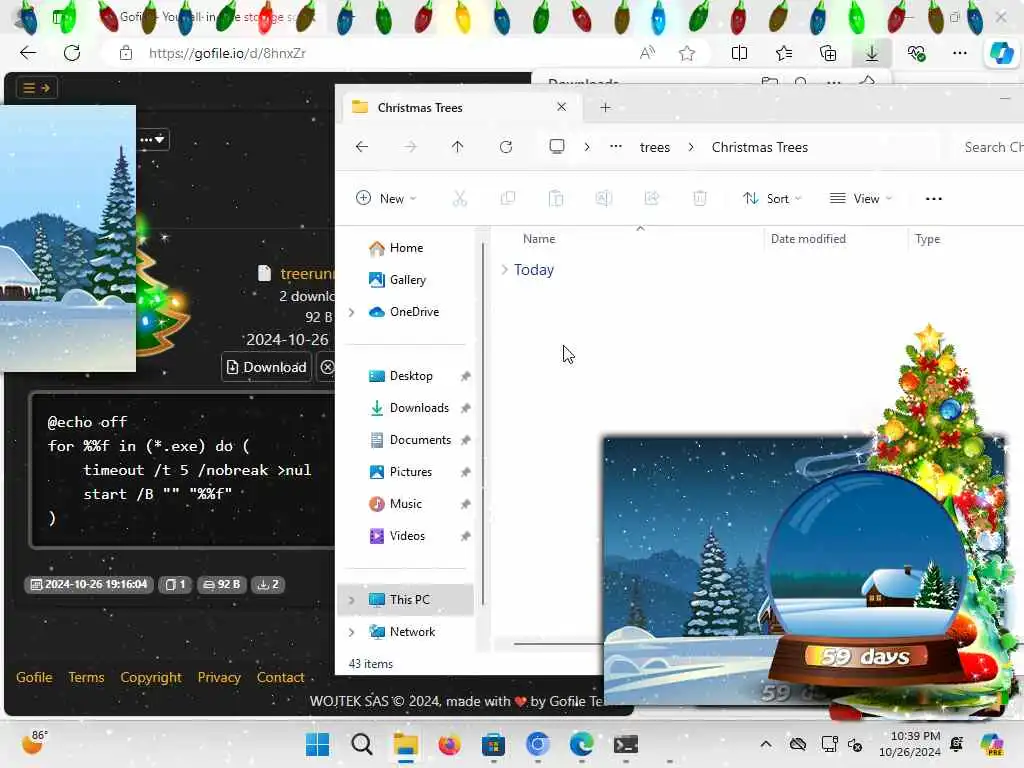Open See more toolbar options
The height and width of the screenshot is (768, 1024).
[934, 199]
